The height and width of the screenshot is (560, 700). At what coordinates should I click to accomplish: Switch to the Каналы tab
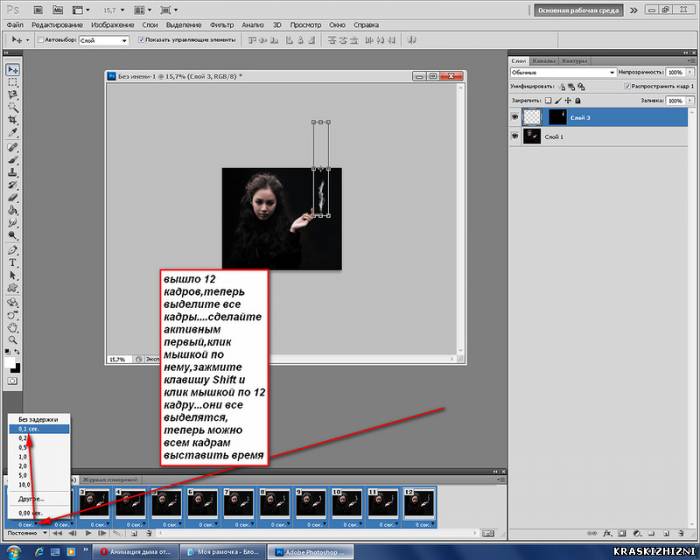coord(544,61)
